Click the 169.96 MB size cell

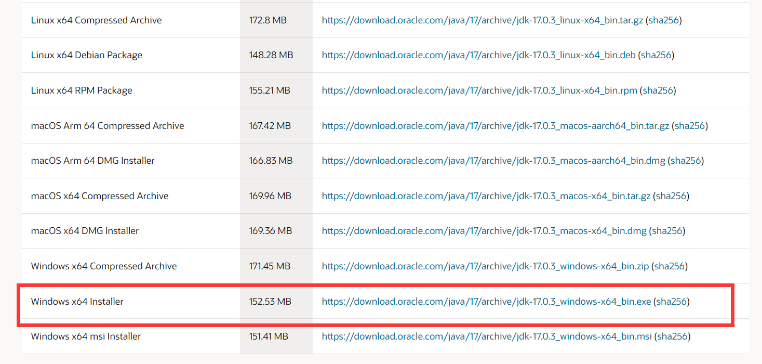276,196
